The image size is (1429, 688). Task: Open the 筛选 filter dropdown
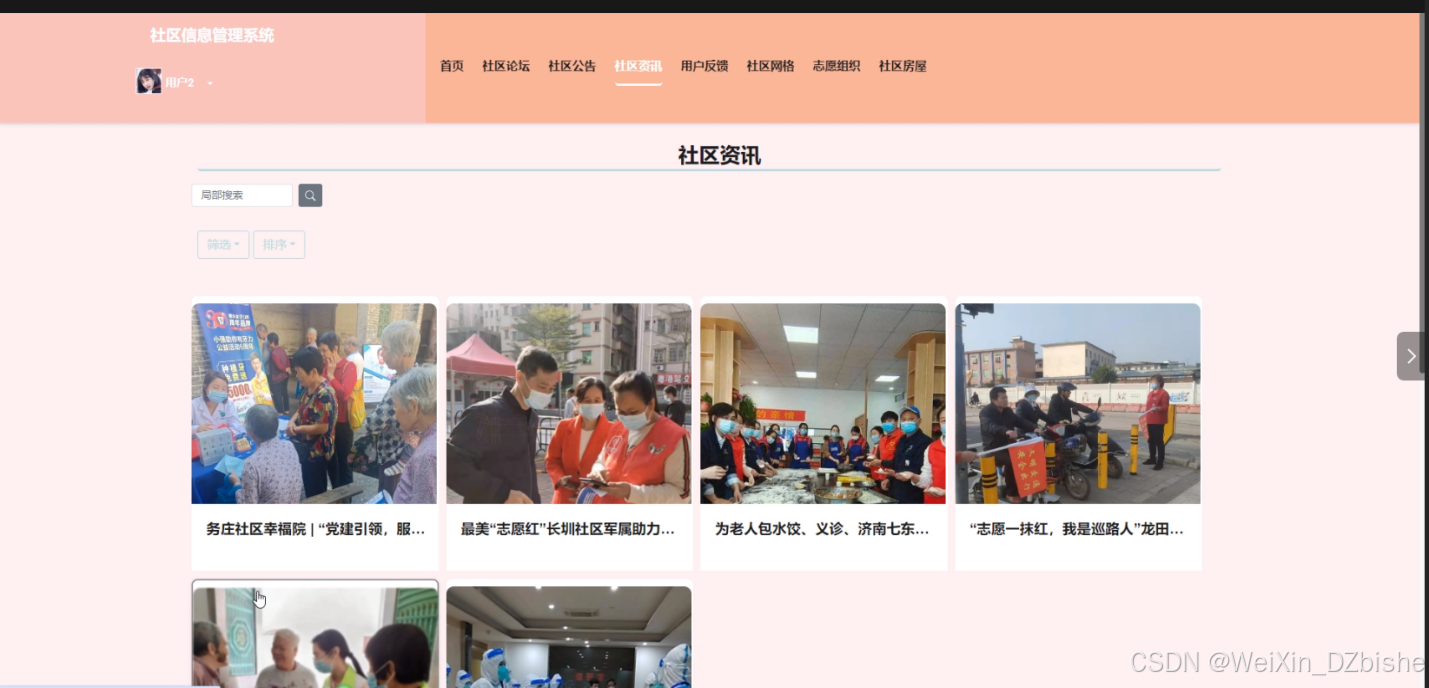[x=223, y=245]
